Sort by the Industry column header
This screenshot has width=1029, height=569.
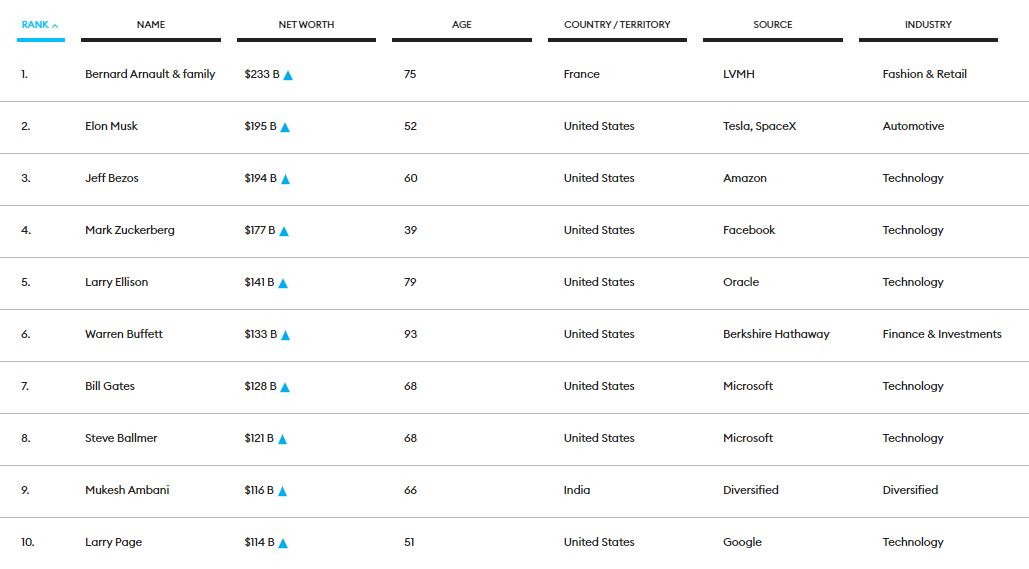pos(928,24)
